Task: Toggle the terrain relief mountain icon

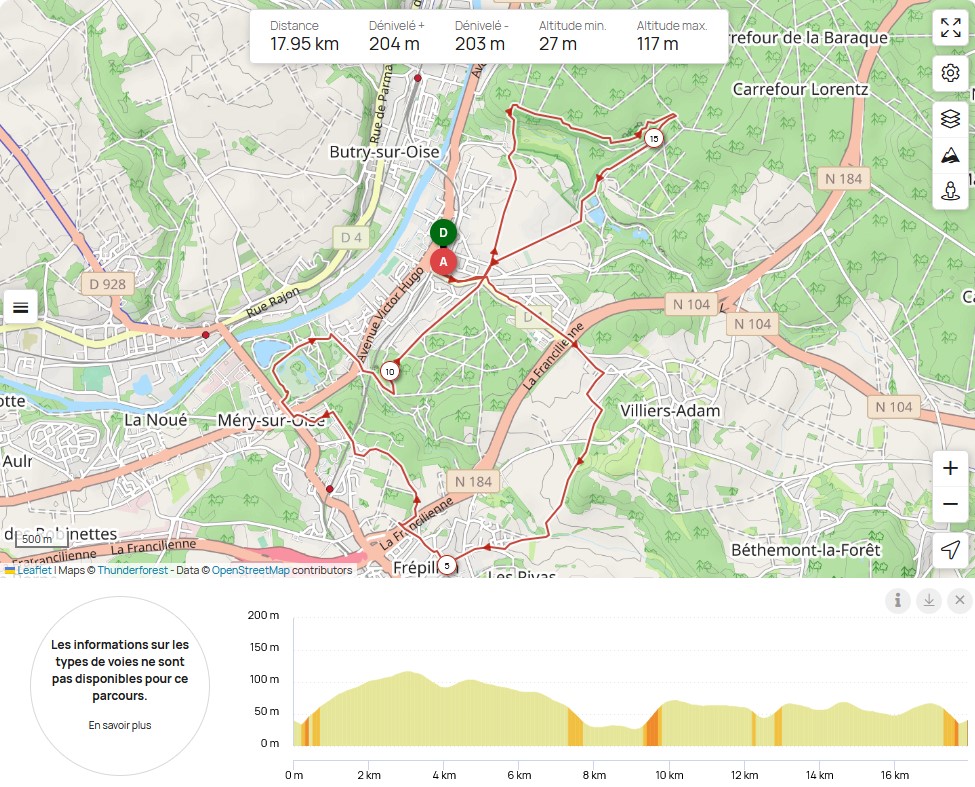Action: (x=950, y=155)
